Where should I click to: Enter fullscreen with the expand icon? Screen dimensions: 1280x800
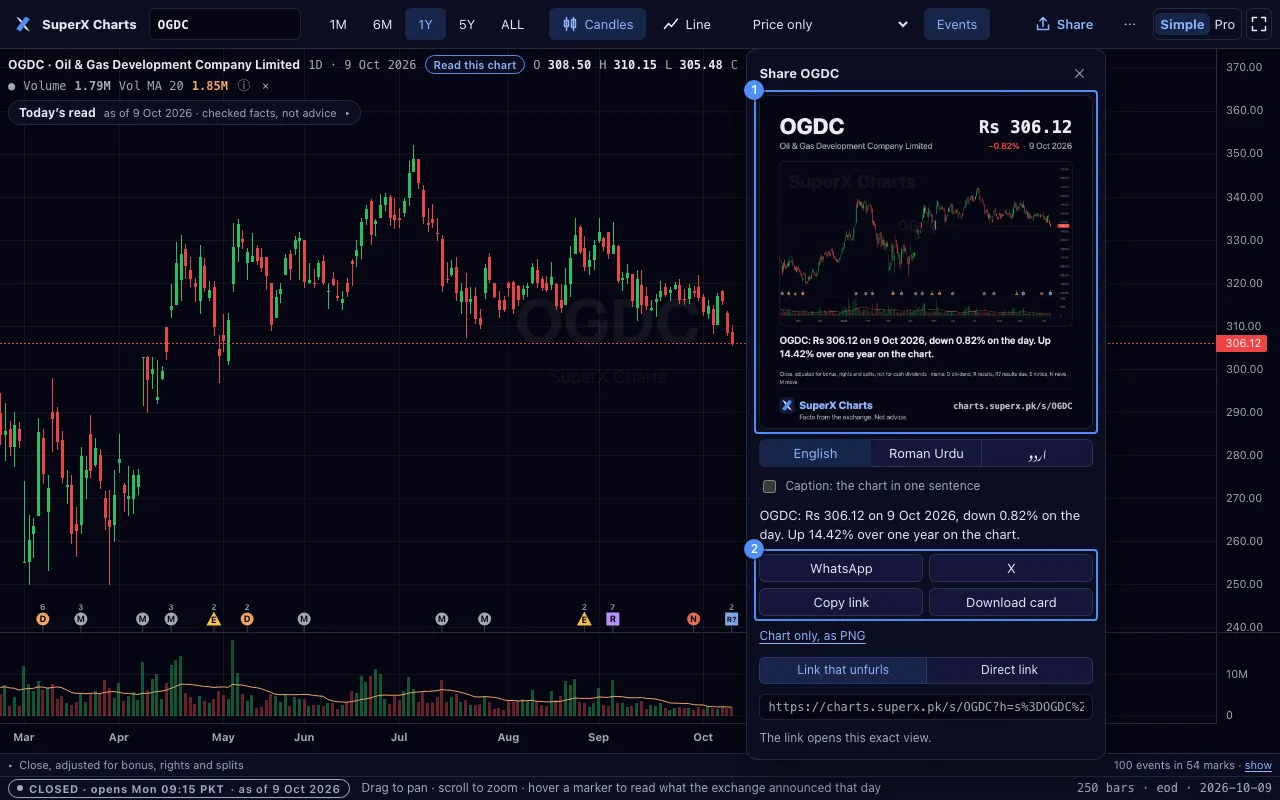pyautogui.click(x=1258, y=24)
